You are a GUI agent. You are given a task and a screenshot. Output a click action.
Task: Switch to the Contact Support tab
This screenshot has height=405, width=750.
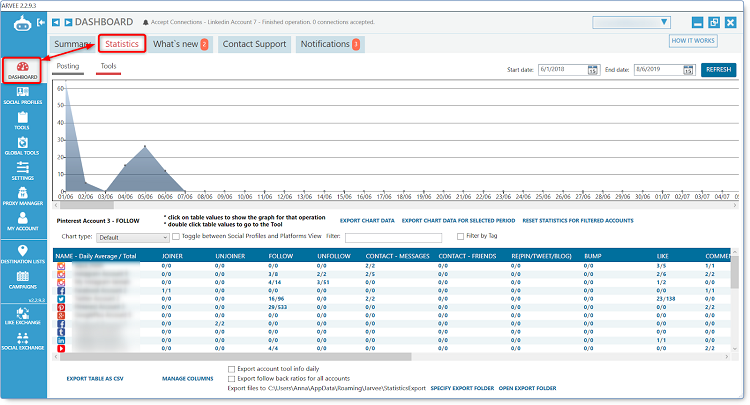click(253, 44)
